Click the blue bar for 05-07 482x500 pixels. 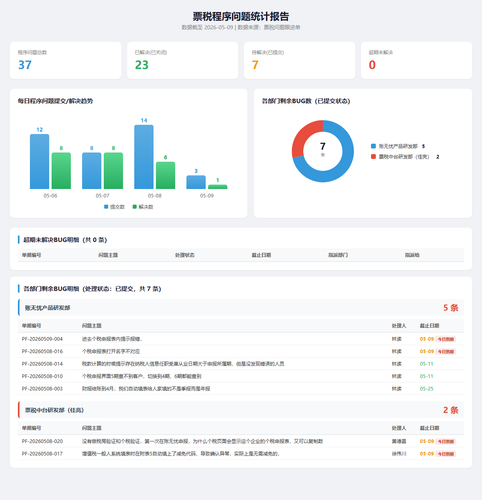(92, 171)
